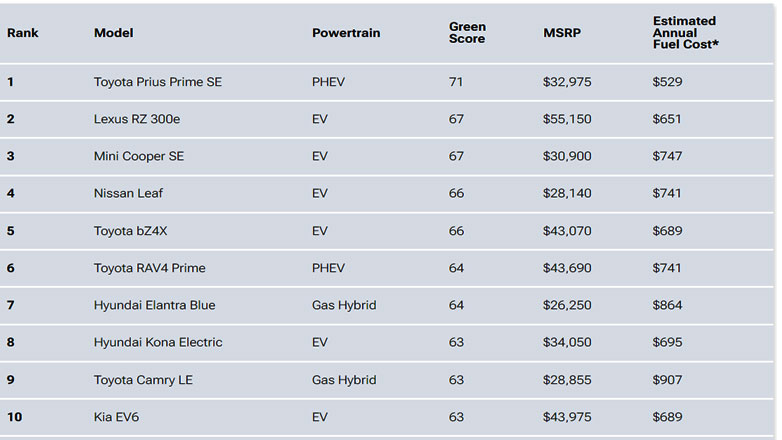782x440 pixels.
Task: Click the Green Score column header
Action: pos(467,33)
